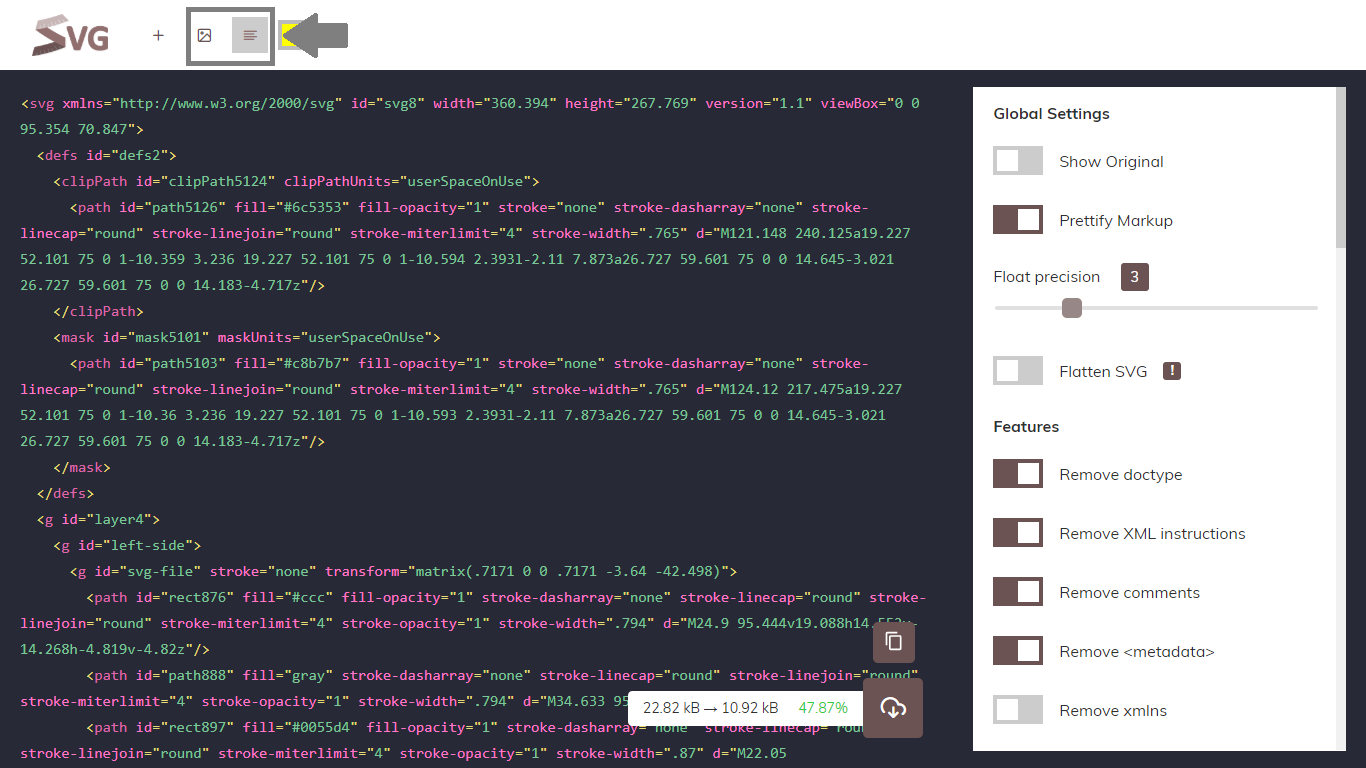Adjust the Float precision slider
This screenshot has height=768, width=1366.
click(1071, 308)
